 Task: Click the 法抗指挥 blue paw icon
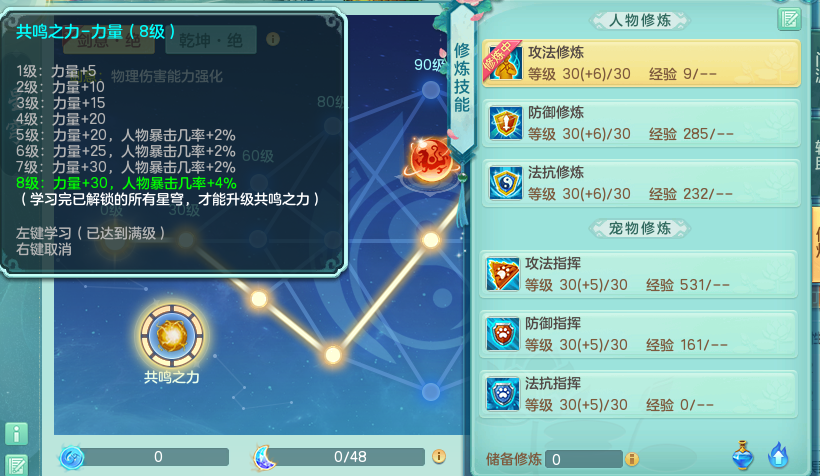503,394
